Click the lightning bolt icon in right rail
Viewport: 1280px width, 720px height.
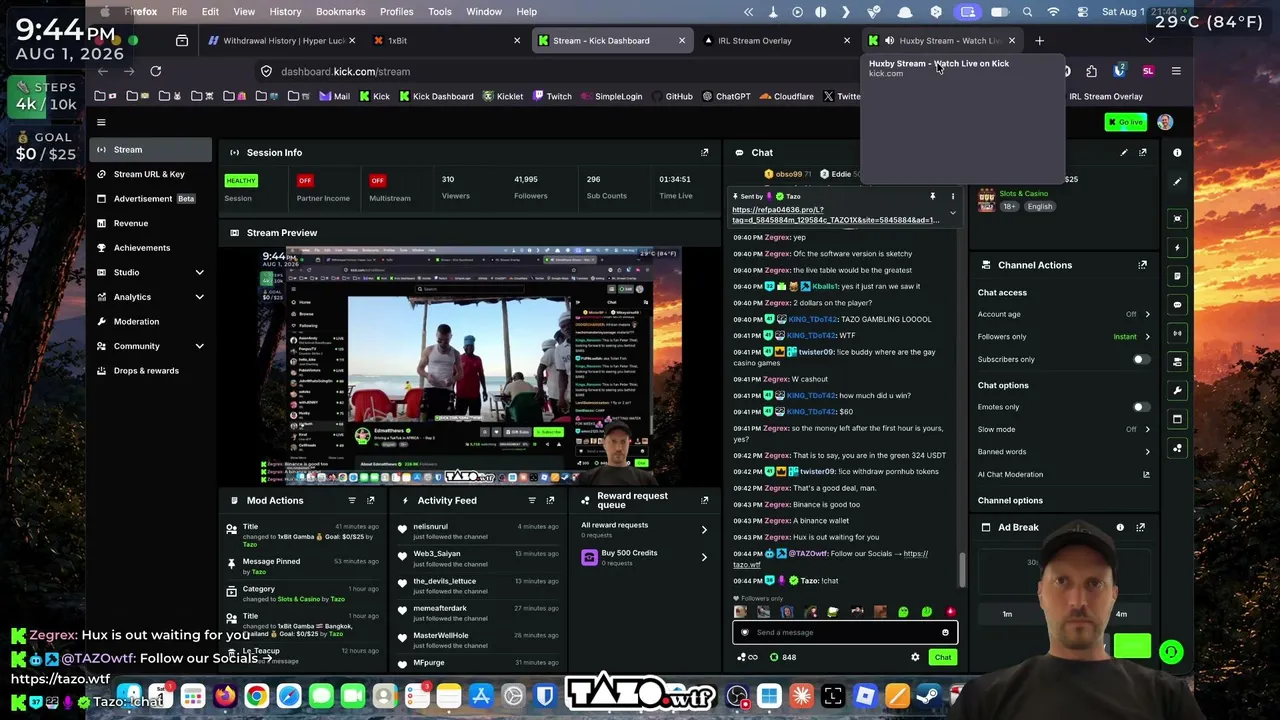coord(1177,247)
